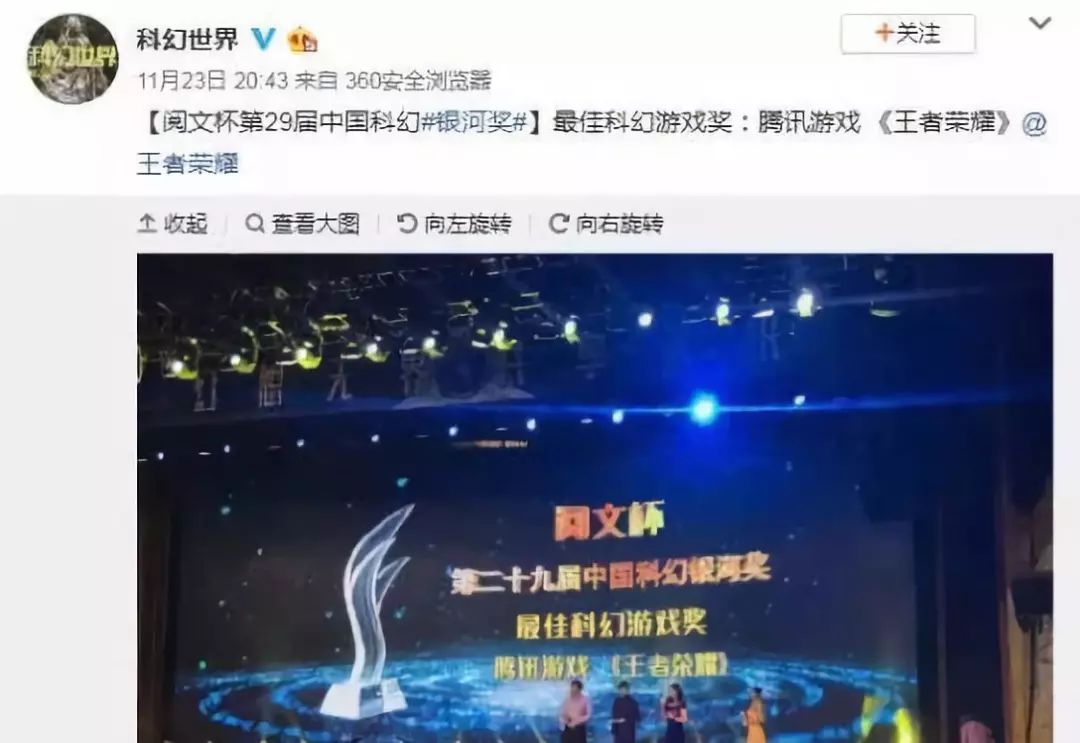Select 查看大图 to view full image

tap(315, 224)
